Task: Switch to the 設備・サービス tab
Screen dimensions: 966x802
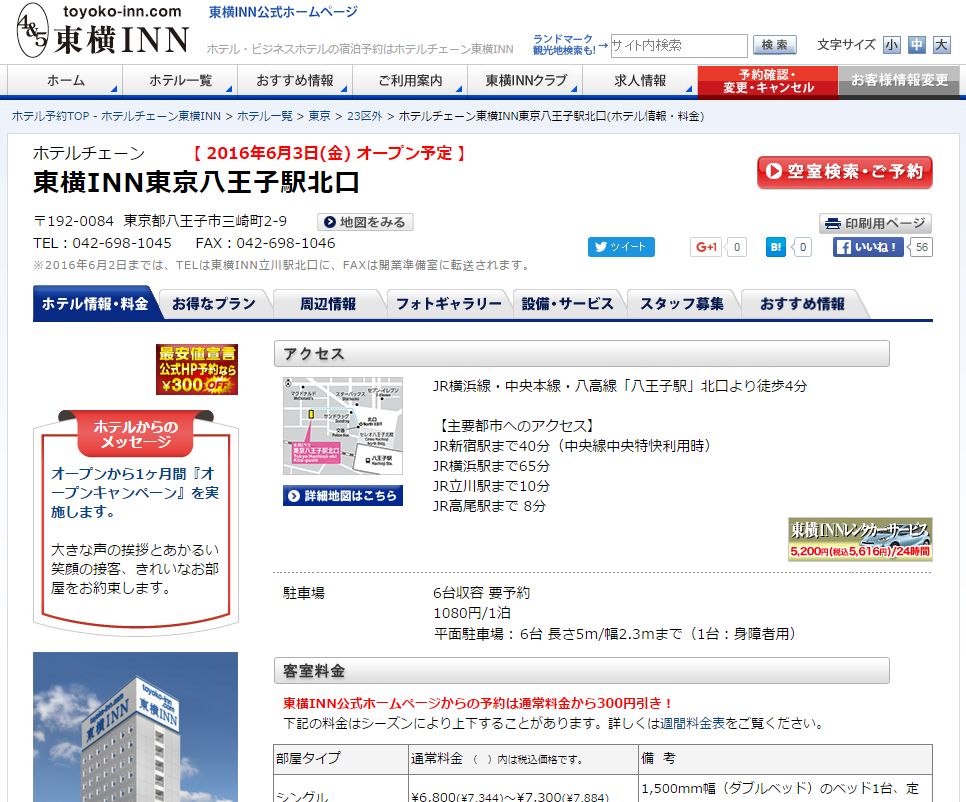Action: [567, 304]
